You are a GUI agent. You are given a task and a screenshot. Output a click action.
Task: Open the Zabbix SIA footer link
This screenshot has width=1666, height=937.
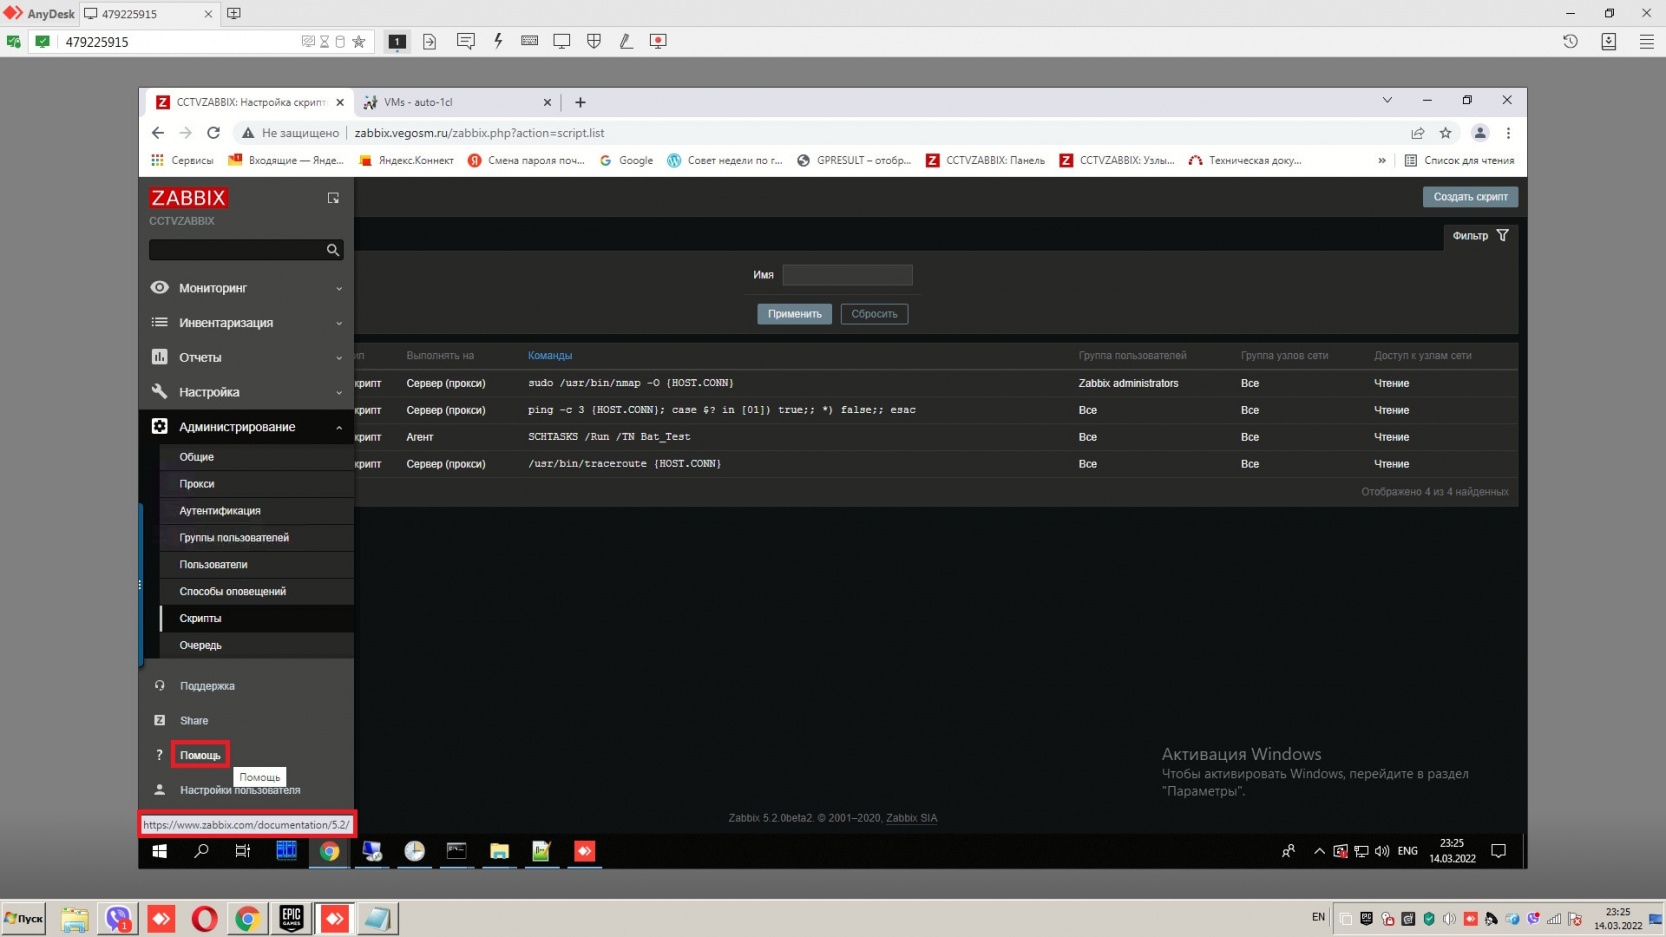click(x=911, y=818)
